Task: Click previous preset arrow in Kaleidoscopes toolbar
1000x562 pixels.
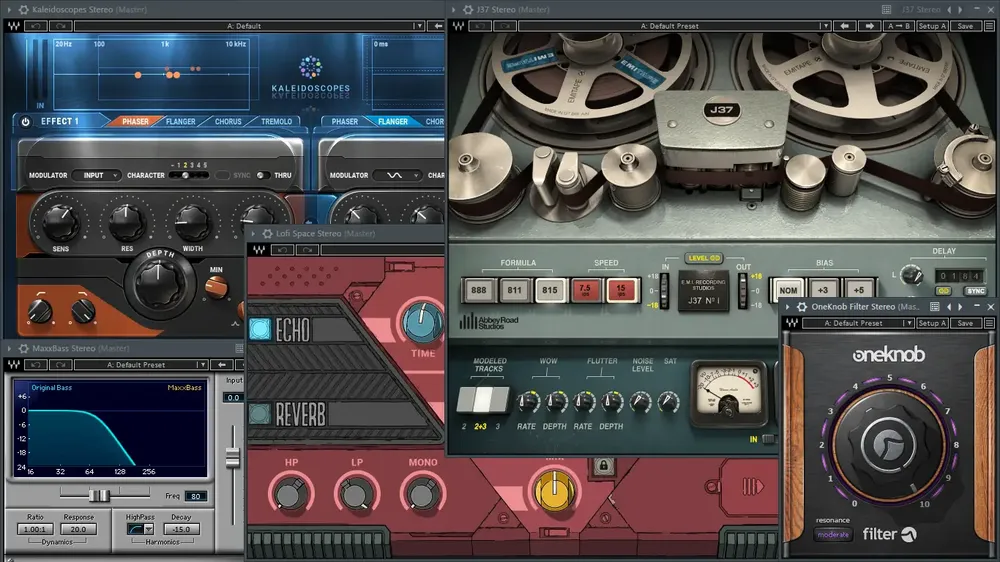Action: (438, 26)
